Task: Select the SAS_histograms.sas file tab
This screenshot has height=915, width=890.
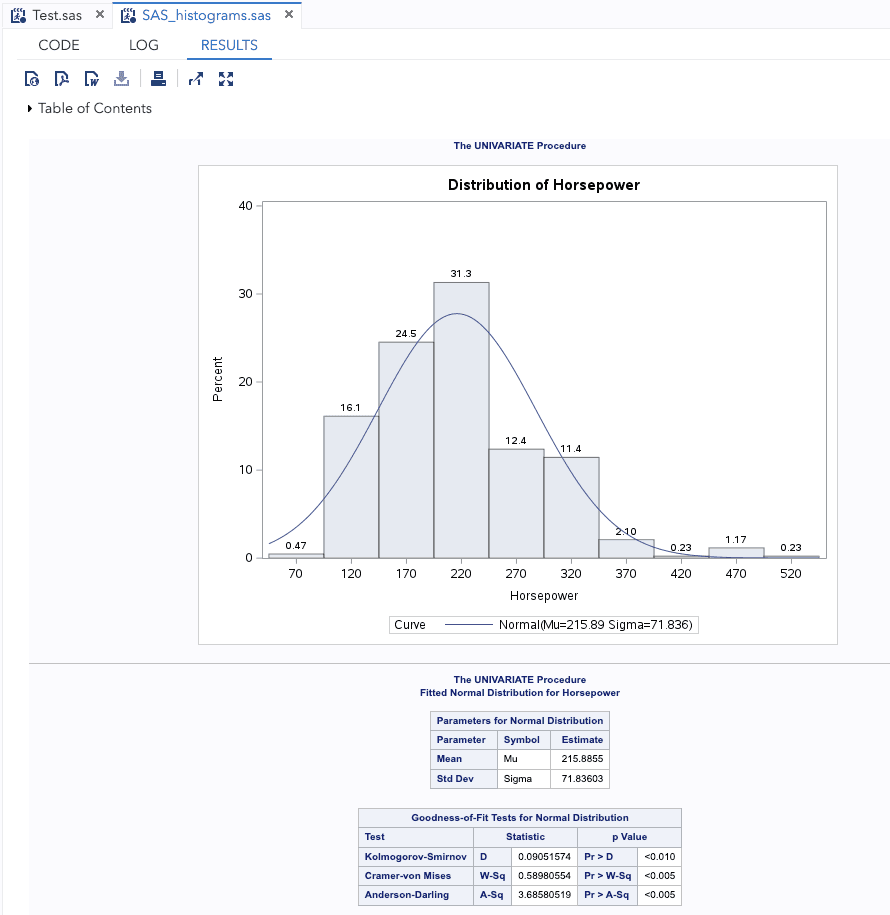Action: (x=206, y=16)
